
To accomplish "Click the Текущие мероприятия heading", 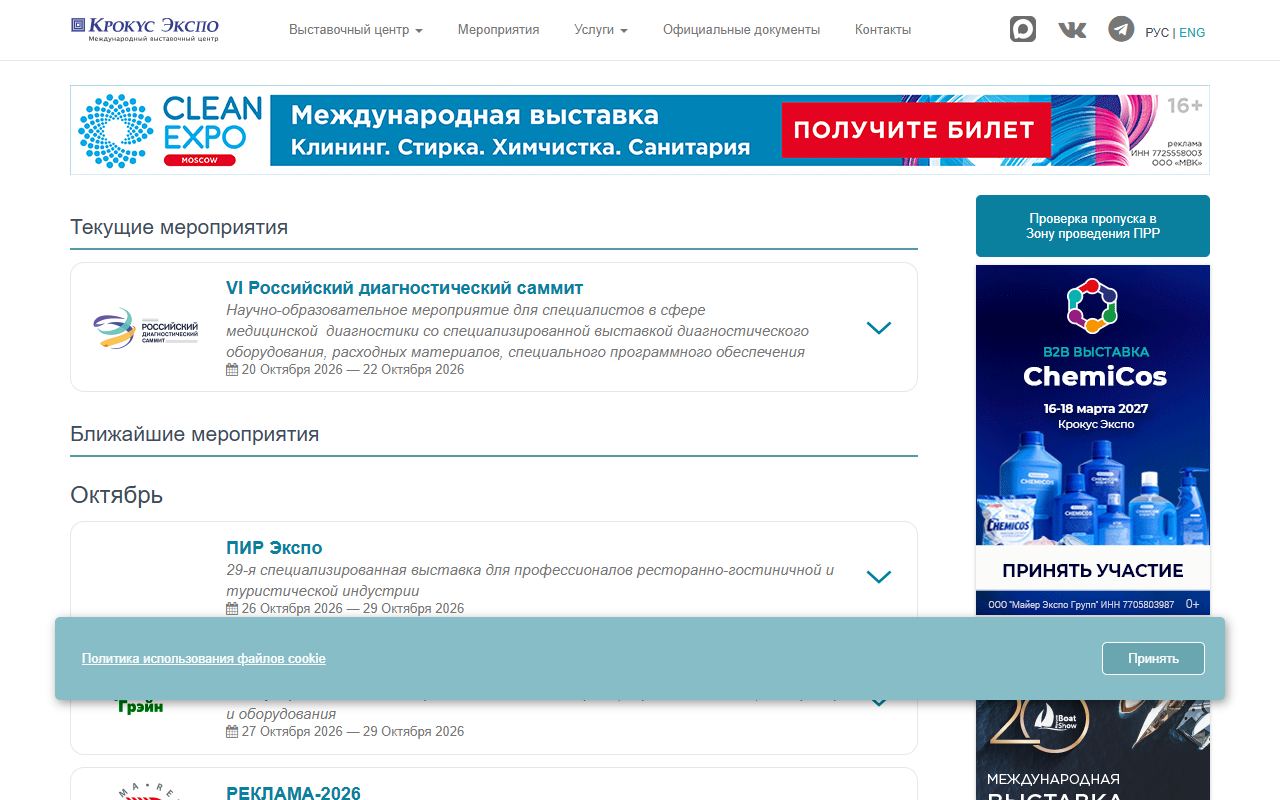I will pos(179,227).
